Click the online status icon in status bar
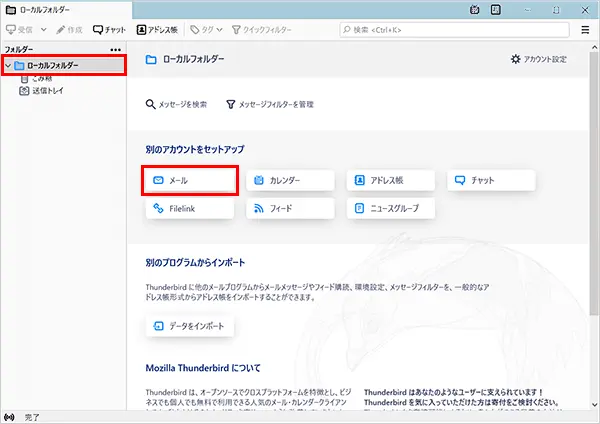This screenshot has height=424, width=600. (x=9, y=417)
